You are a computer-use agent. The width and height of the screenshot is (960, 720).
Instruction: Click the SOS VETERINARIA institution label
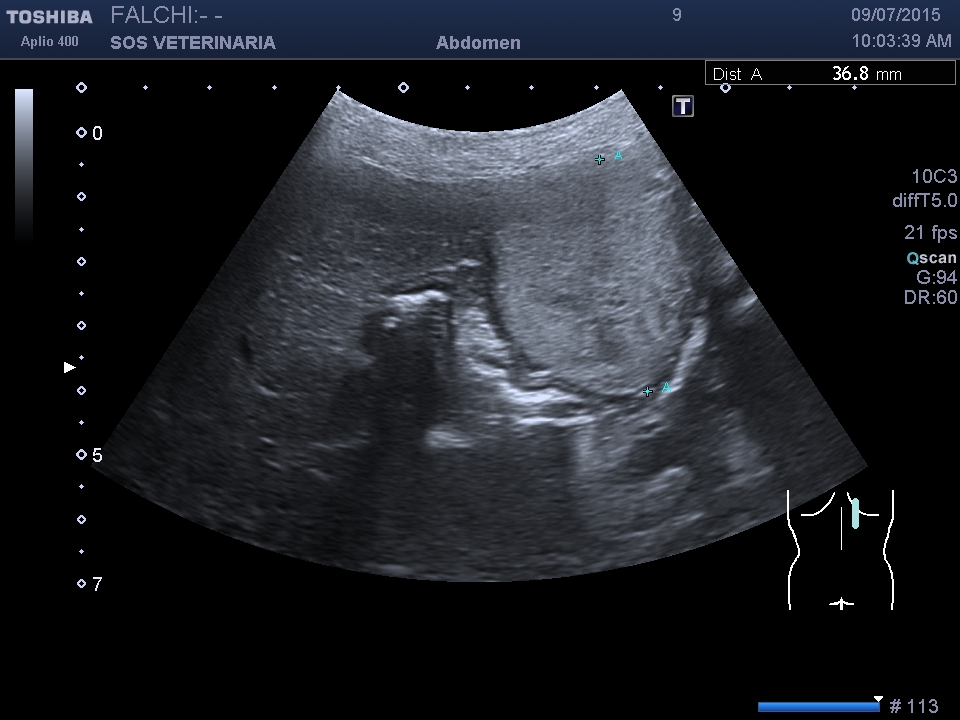point(192,43)
